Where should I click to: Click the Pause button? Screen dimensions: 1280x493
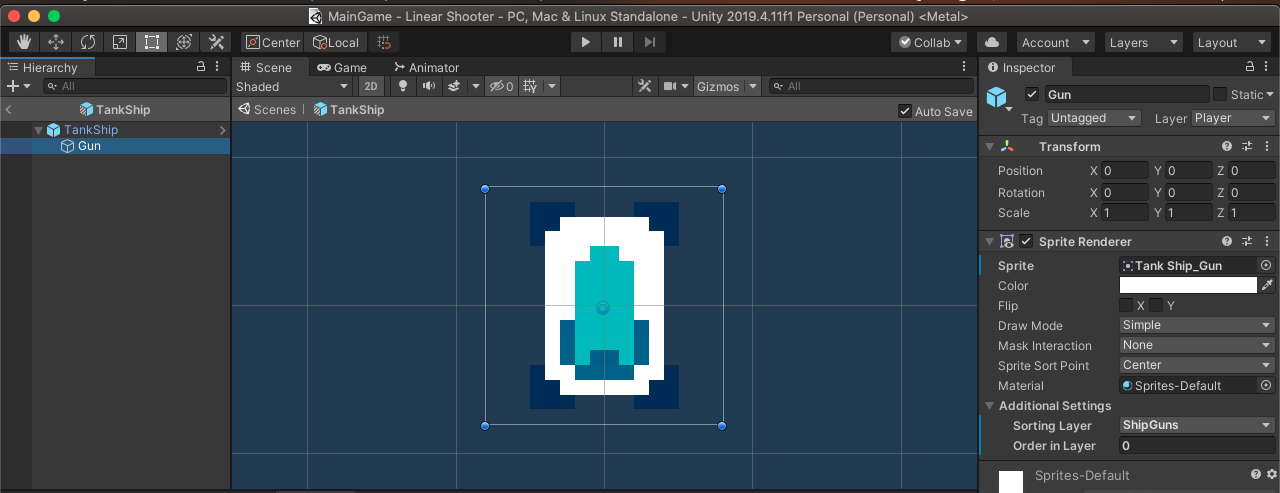coord(618,42)
